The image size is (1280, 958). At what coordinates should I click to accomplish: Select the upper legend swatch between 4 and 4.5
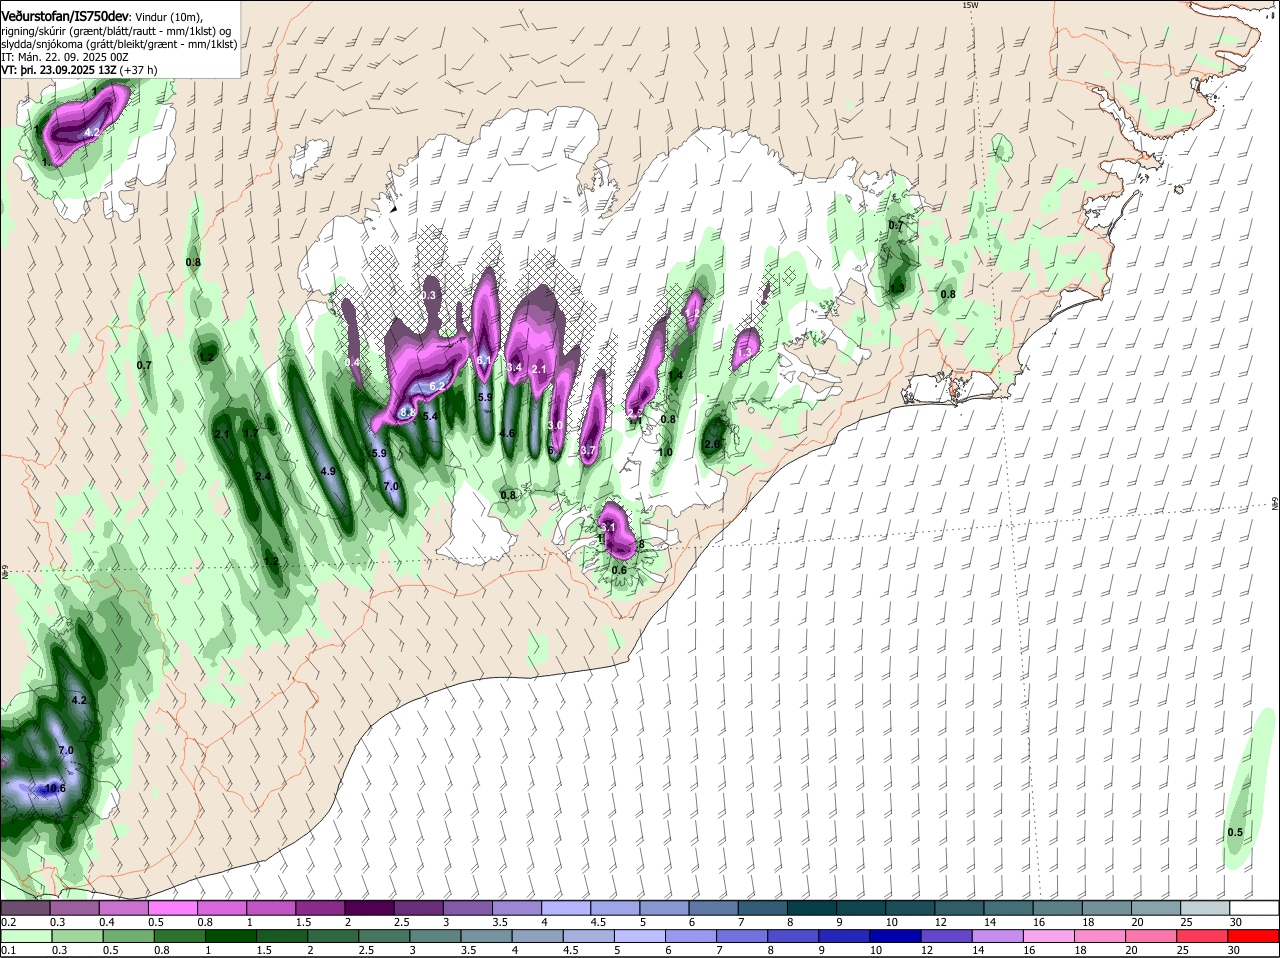(567, 908)
